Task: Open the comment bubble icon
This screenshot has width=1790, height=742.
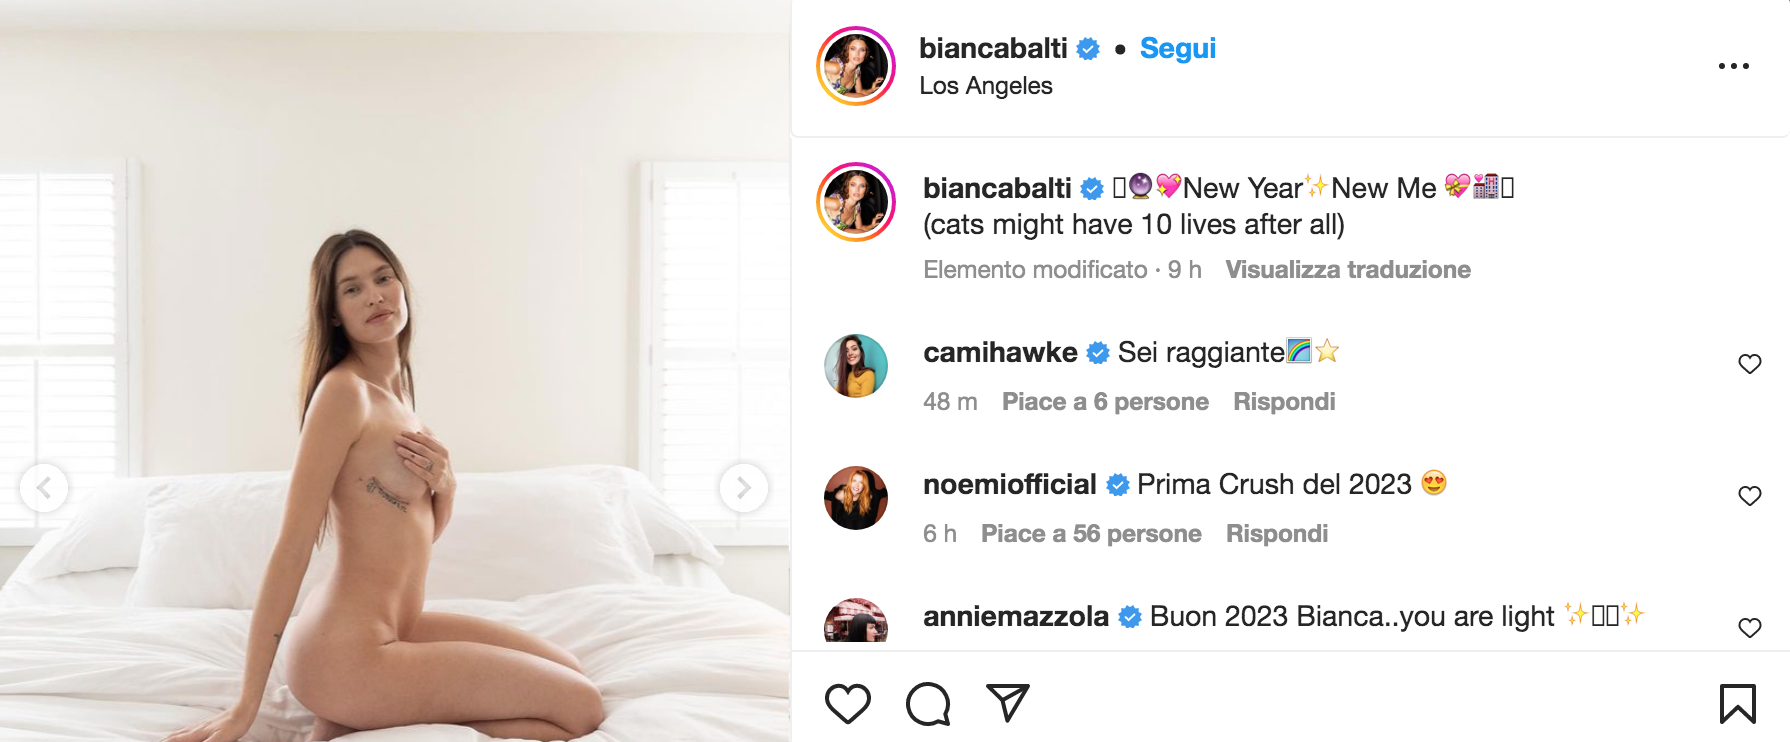Action: pyautogui.click(x=928, y=704)
